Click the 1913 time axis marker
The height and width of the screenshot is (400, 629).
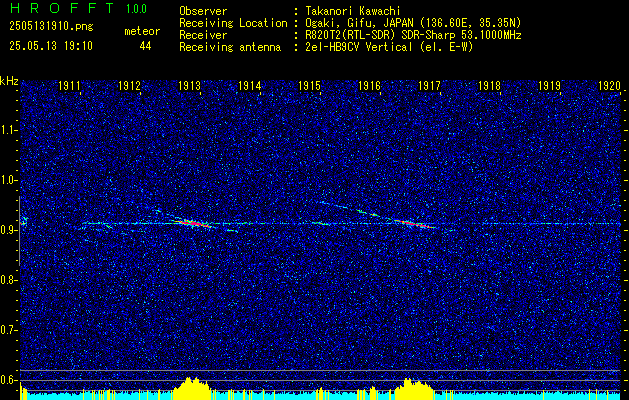tap(190, 86)
